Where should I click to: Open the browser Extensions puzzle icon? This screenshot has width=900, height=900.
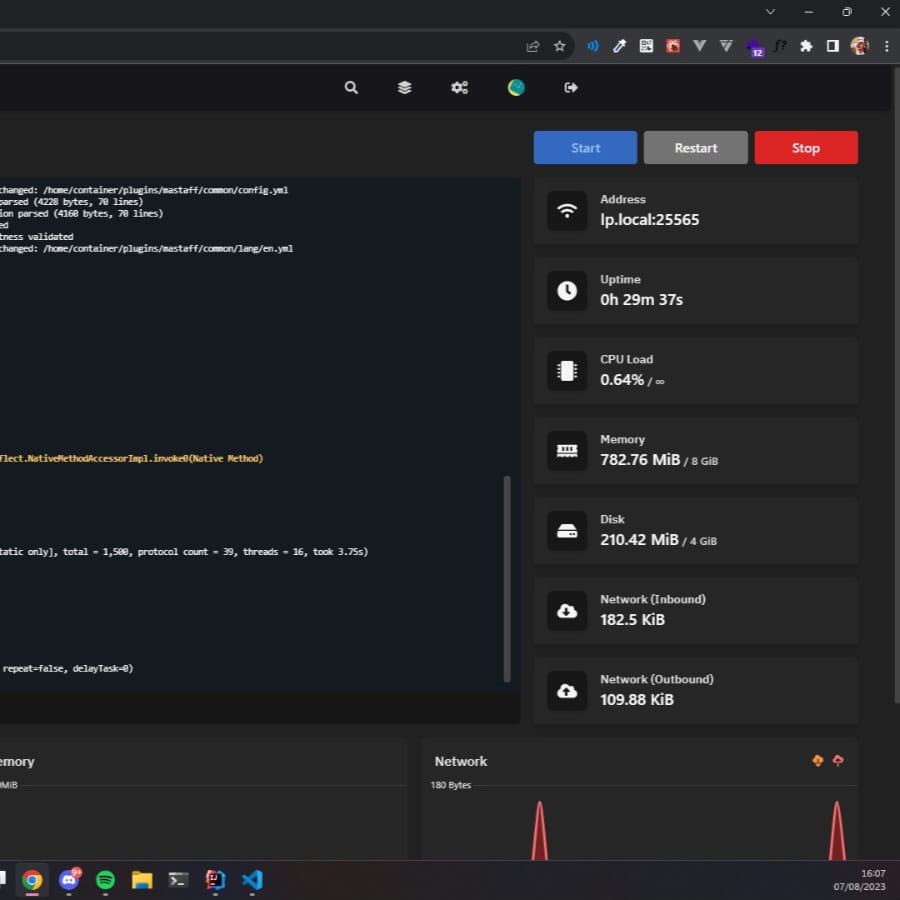click(806, 46)
